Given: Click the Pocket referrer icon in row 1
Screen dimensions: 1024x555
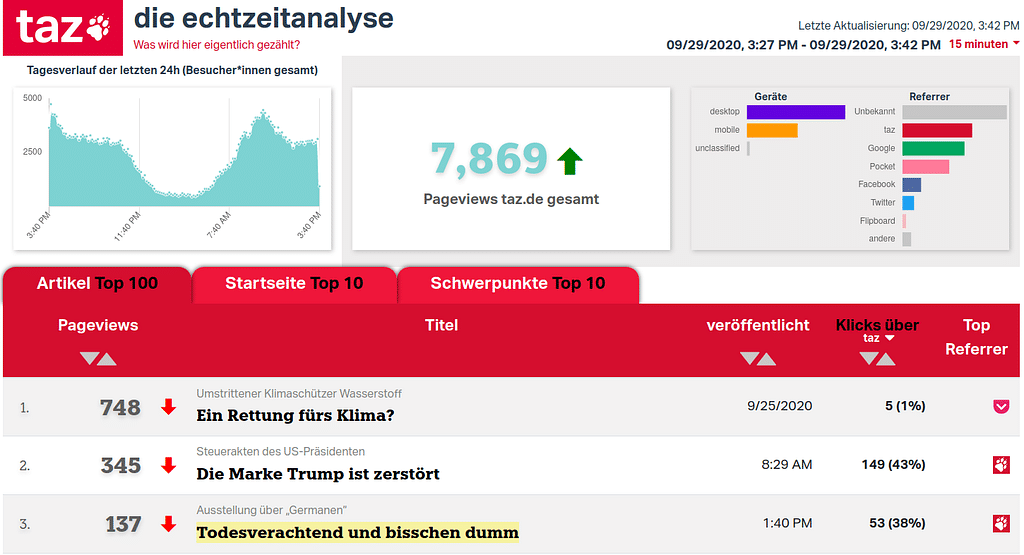Looking at the screenshot, I should [1000, 406].
